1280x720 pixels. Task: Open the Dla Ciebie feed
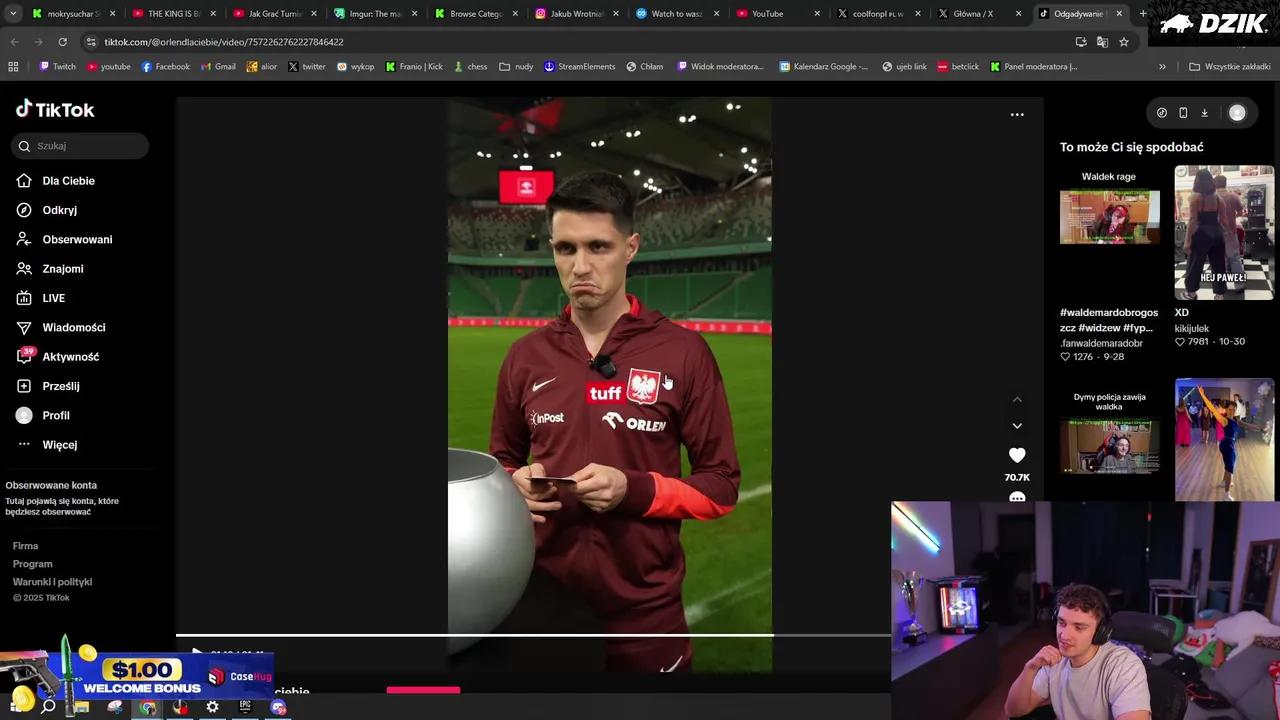(68, 181)
